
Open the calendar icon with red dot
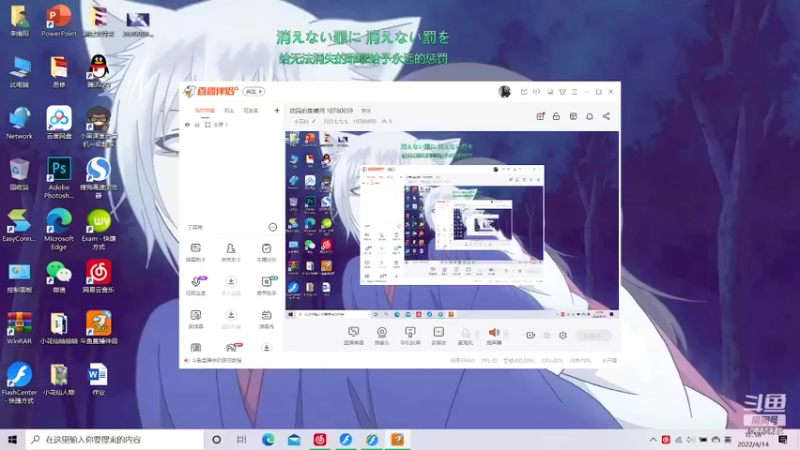click(540, 116)
